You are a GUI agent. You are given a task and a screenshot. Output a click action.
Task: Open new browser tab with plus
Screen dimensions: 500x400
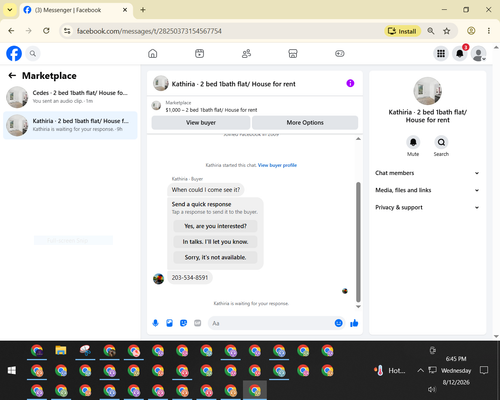tap(143, 10)
